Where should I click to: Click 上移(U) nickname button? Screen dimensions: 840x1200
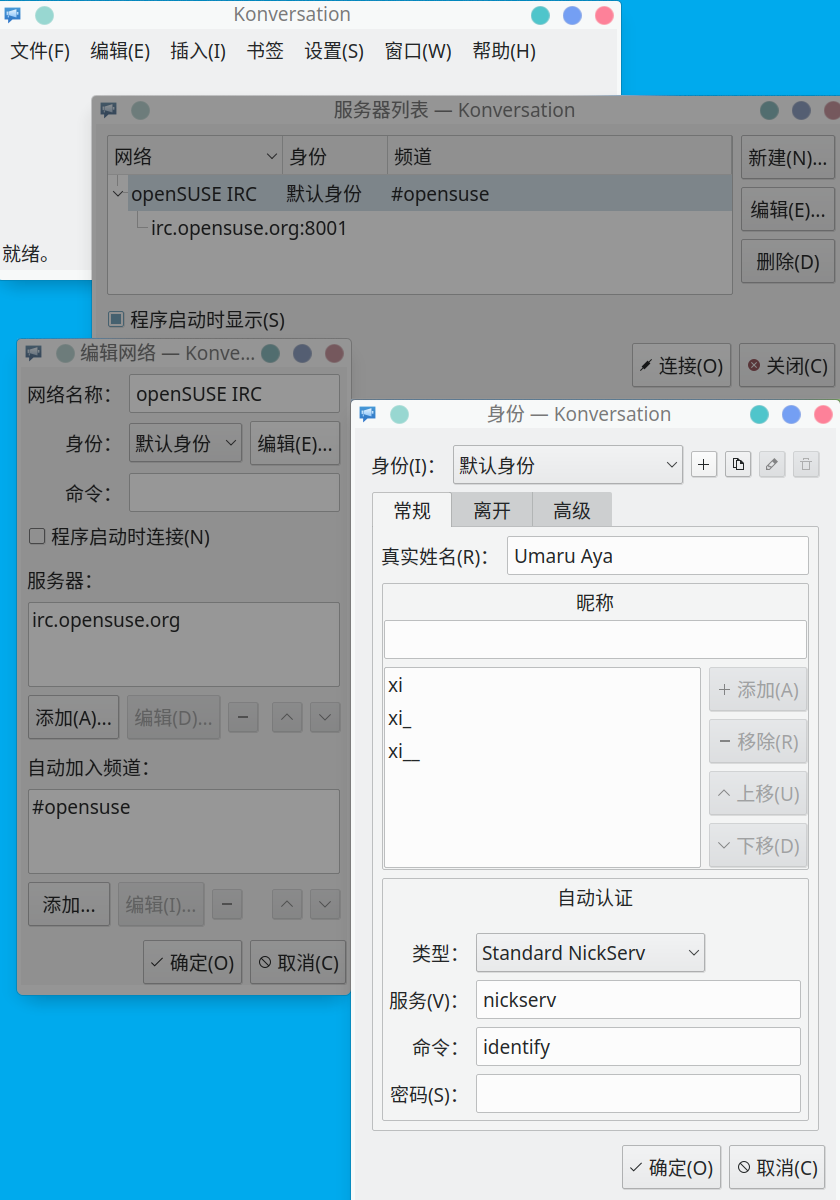click(x=758, y=794)
